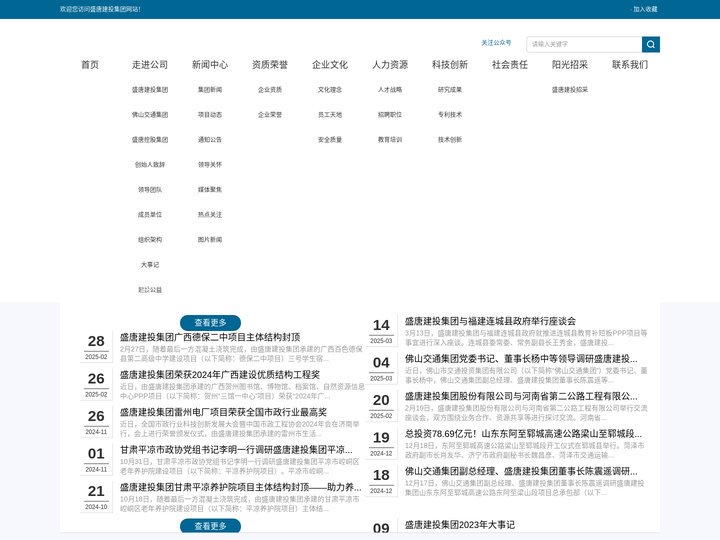
Task: Click 查看更多 button below the 甘肃平凉养护院 article
Action: pos(210,526)
